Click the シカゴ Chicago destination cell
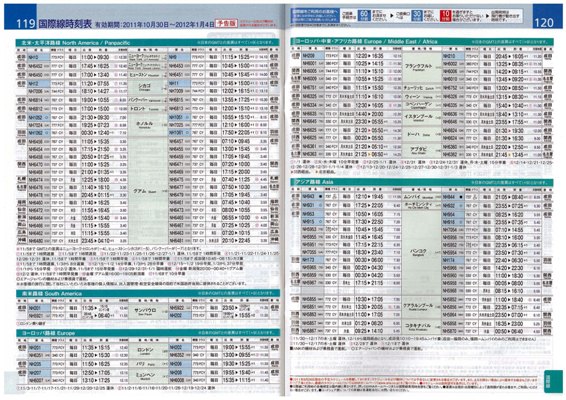The height and width of the screenshot is (400, 566). 148,87
